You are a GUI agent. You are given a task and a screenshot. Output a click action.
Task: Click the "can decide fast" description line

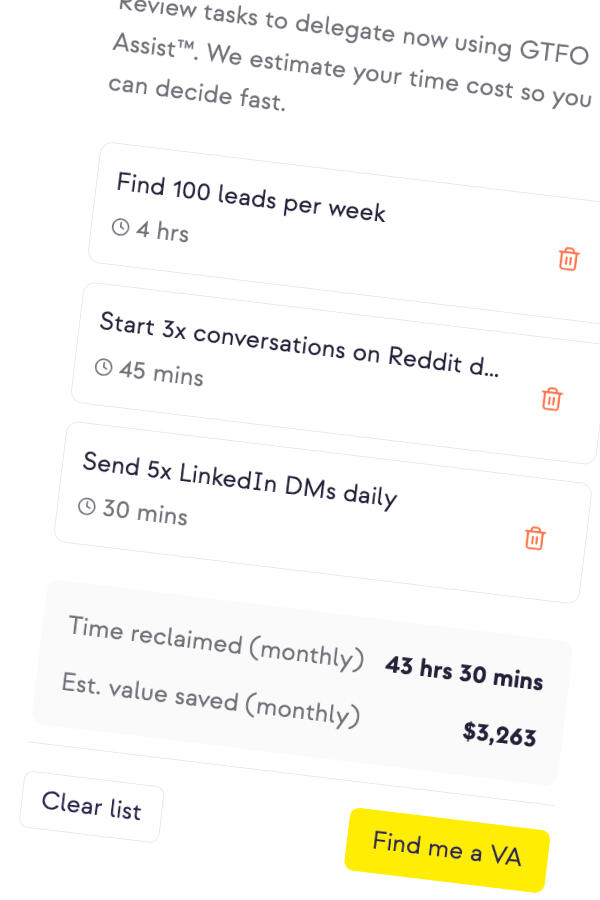(196, 93)
